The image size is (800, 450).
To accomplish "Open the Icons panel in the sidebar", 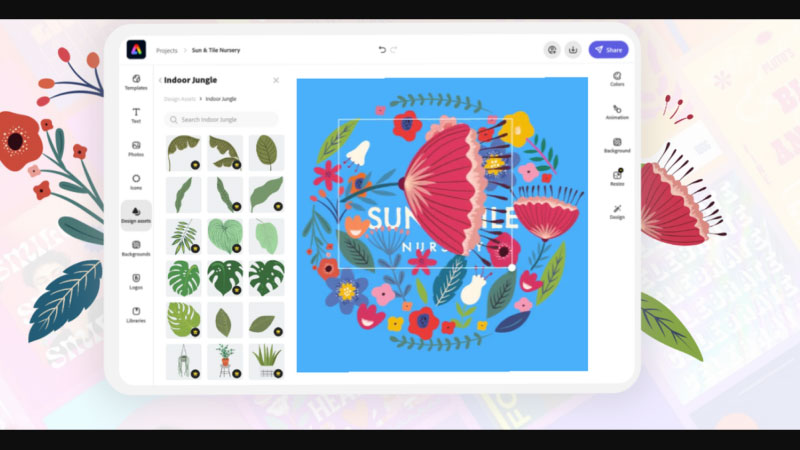I will [x=136, y=182].
